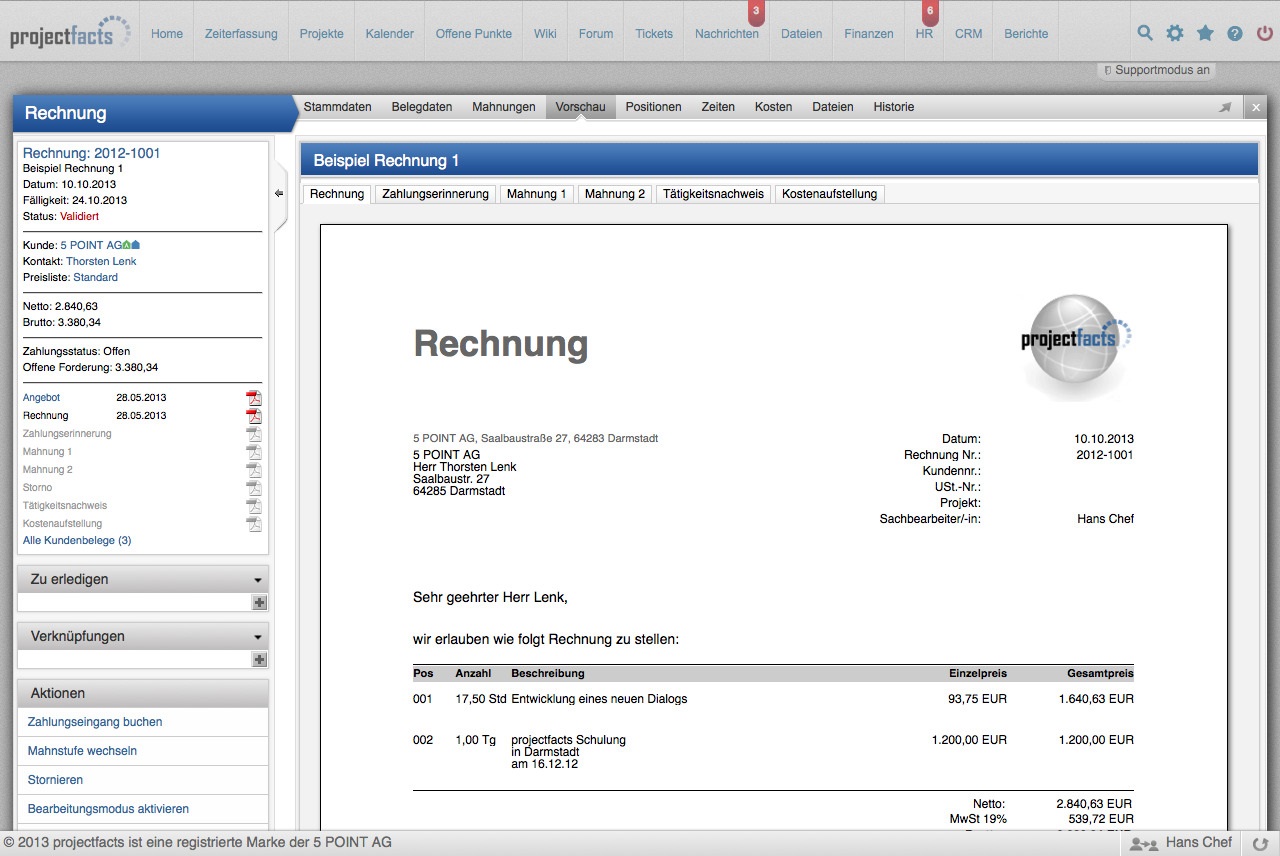
Task: Add a link with the Verknüpfungen plus
Action: coord(260,660)
